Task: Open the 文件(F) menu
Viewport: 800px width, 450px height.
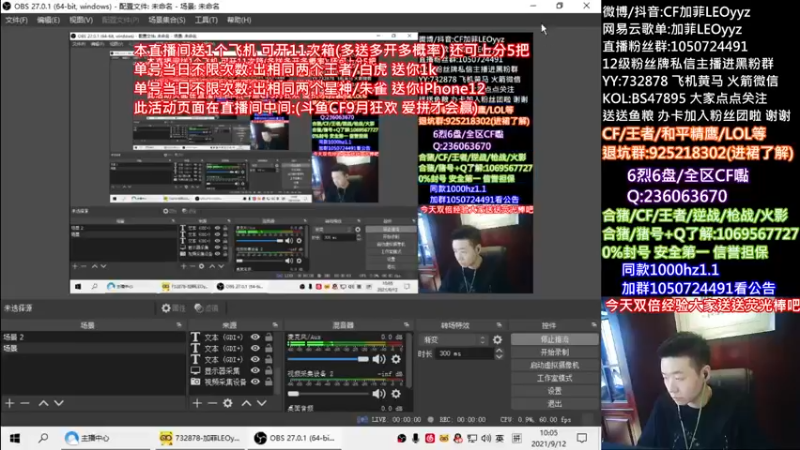Action: point(16,20)
